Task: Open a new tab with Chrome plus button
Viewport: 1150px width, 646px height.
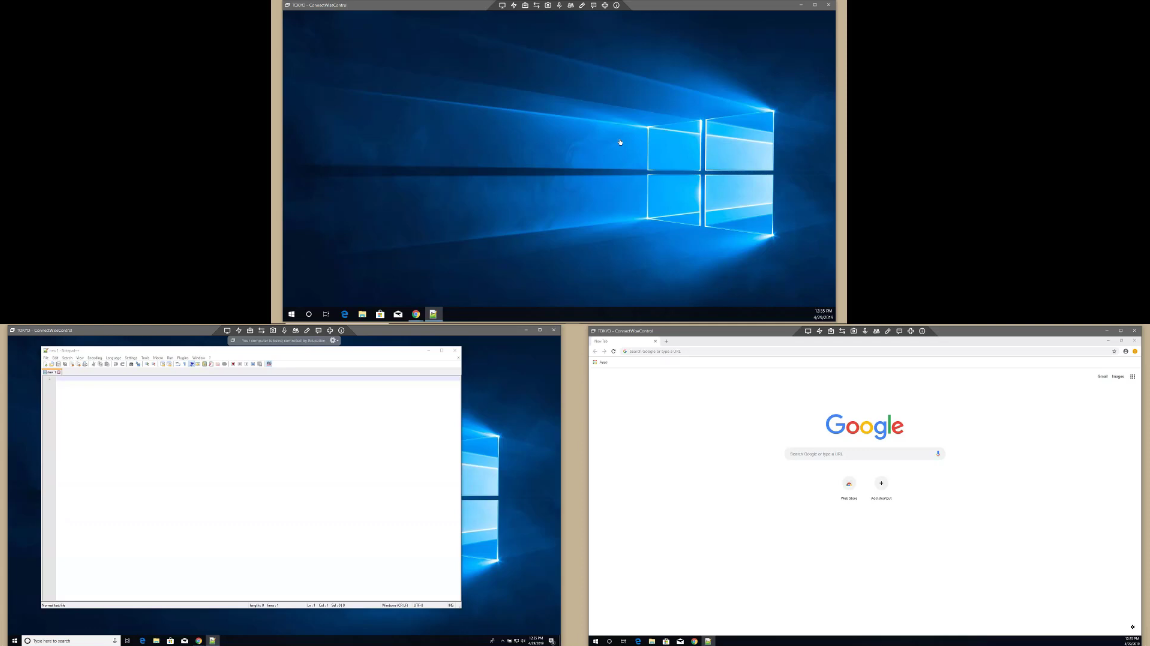Action: click(x=667, y=341)
